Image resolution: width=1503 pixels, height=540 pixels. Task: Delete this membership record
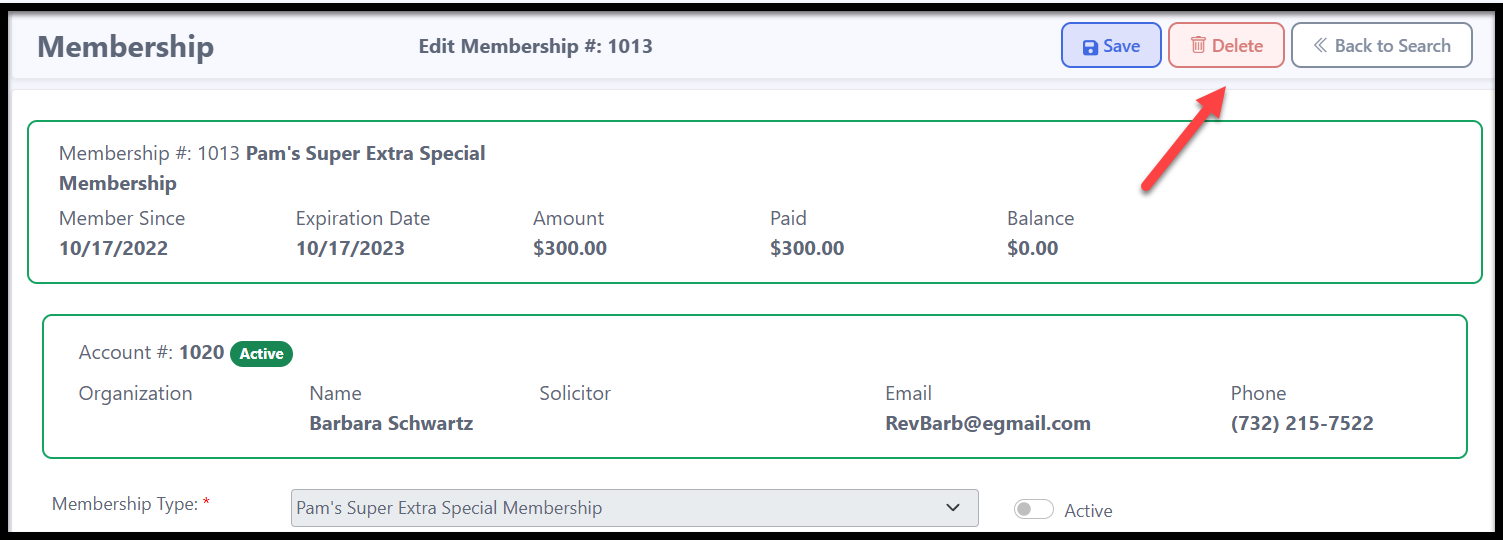[x=1226, y=45]
